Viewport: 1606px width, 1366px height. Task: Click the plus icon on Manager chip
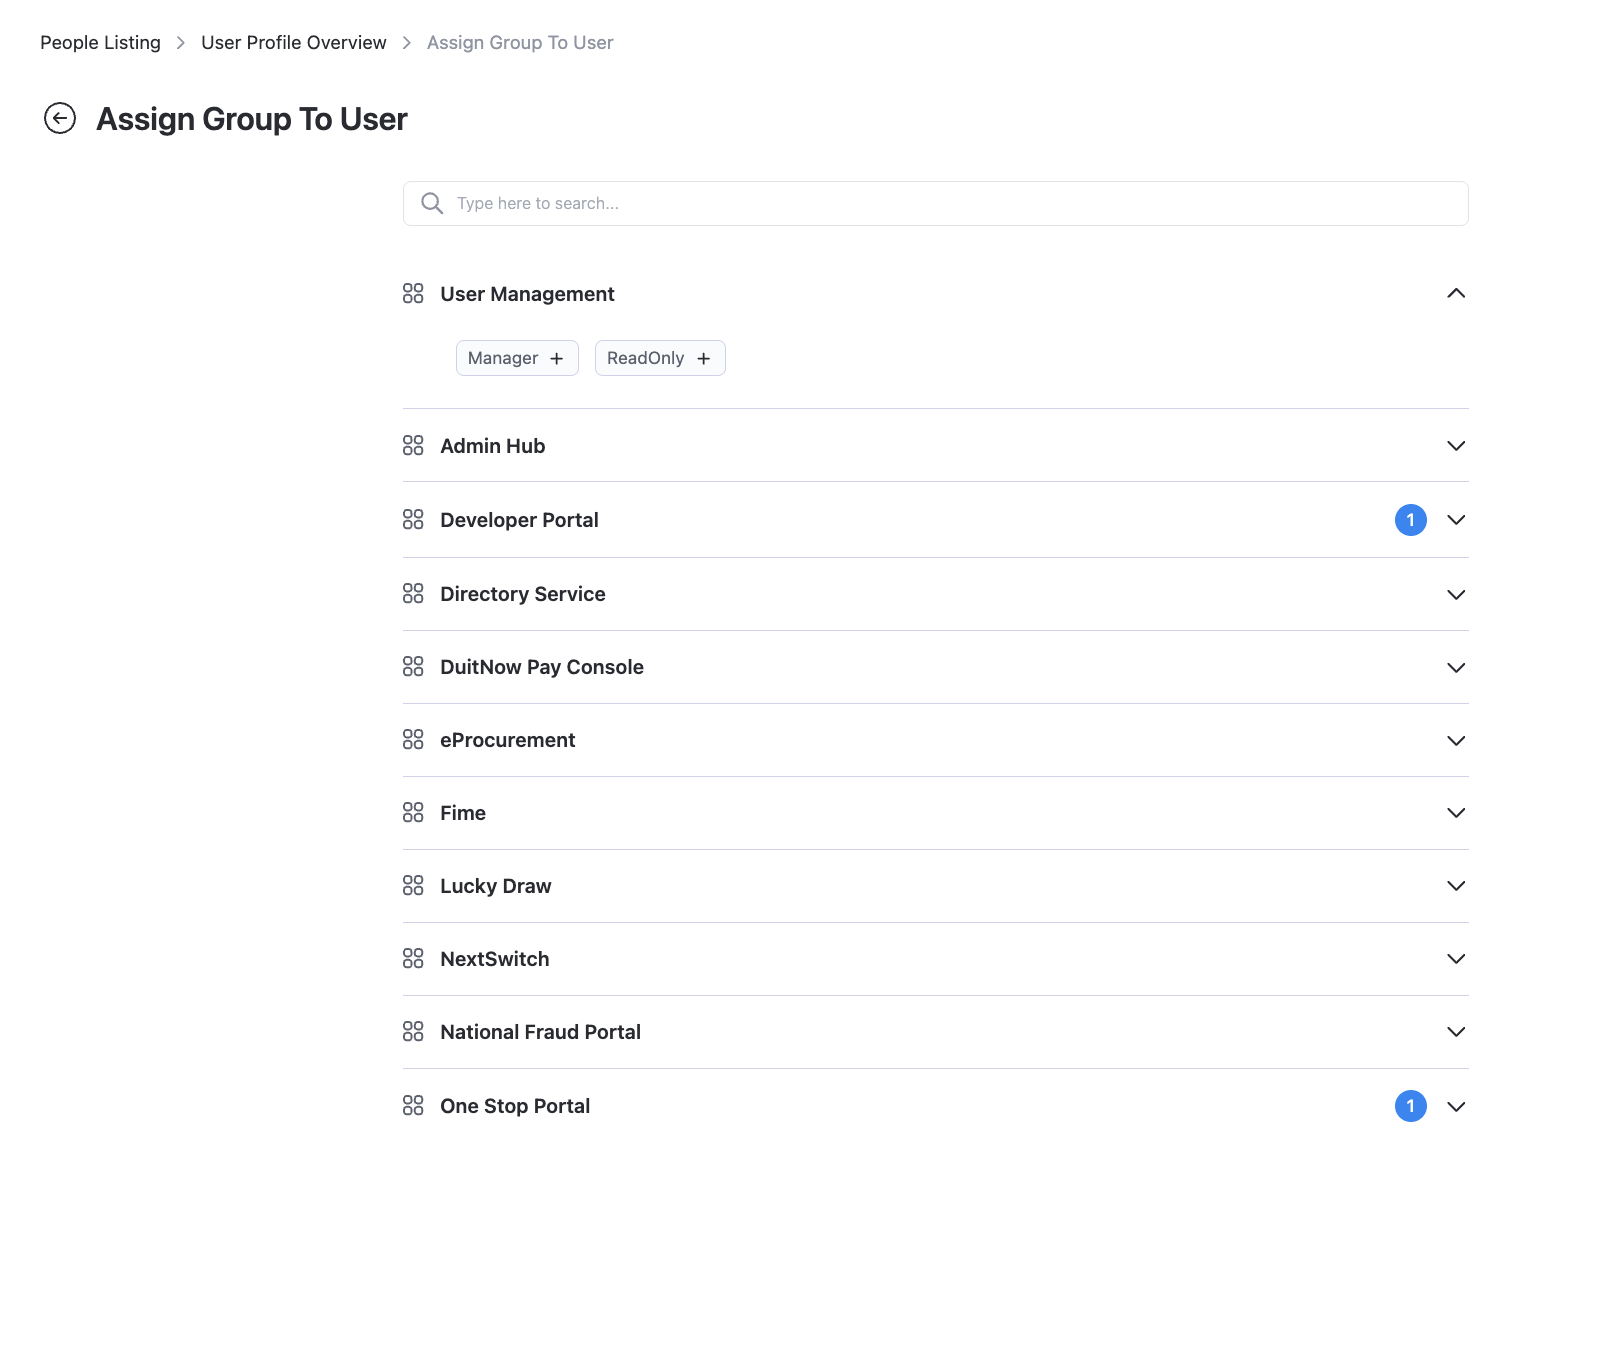[557, 359]
